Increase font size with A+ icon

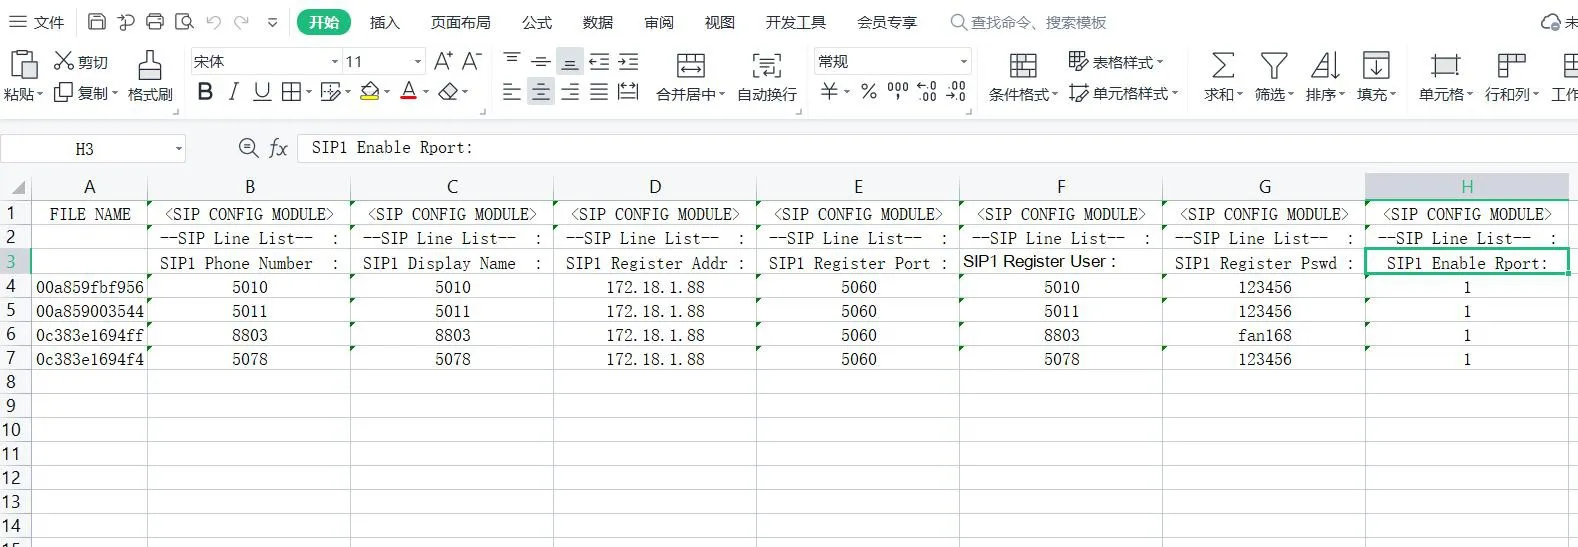(x=443, y=61)
